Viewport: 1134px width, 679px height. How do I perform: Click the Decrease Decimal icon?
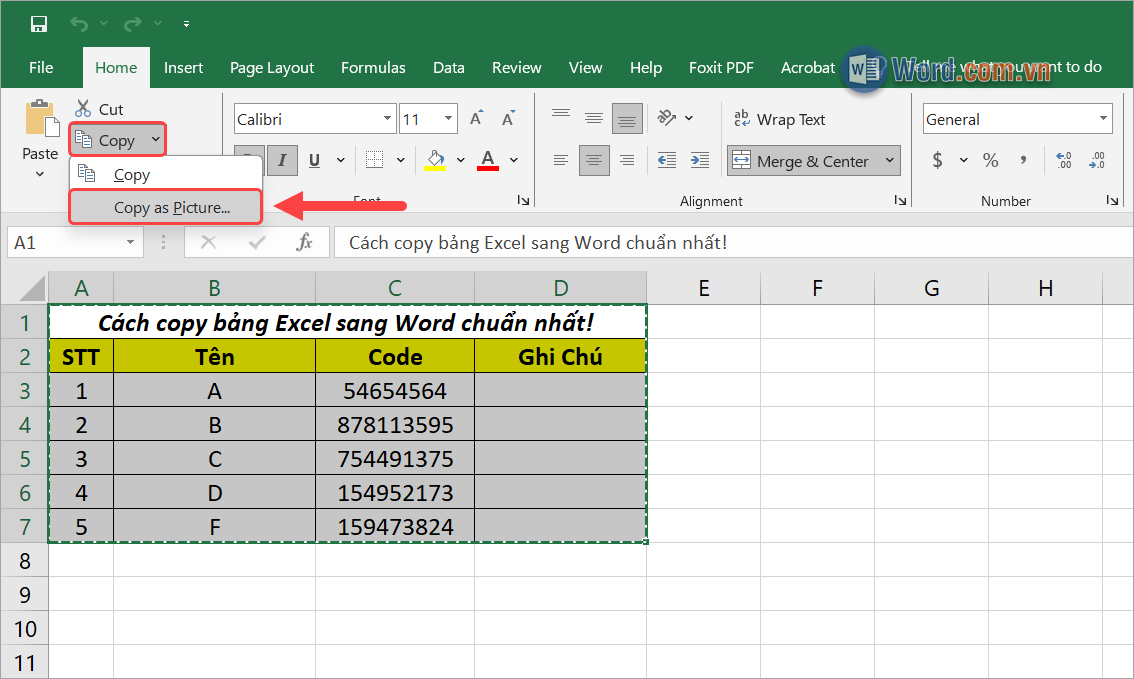[1097, 160]
